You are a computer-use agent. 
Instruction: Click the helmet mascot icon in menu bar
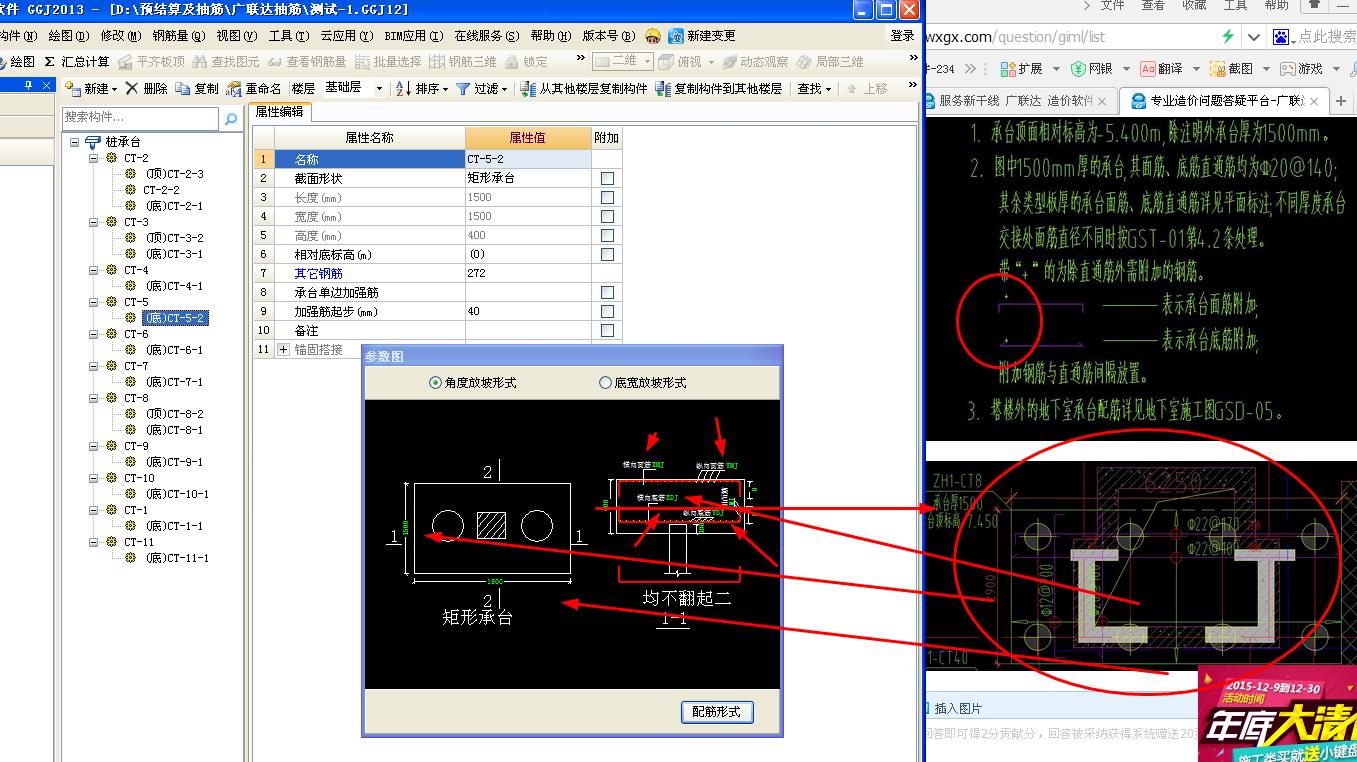click(653, 36)
